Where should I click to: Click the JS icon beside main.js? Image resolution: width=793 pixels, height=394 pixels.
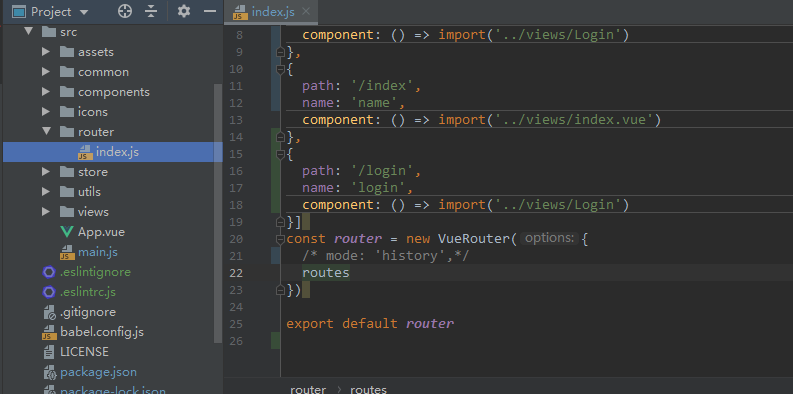pos(67,252)
